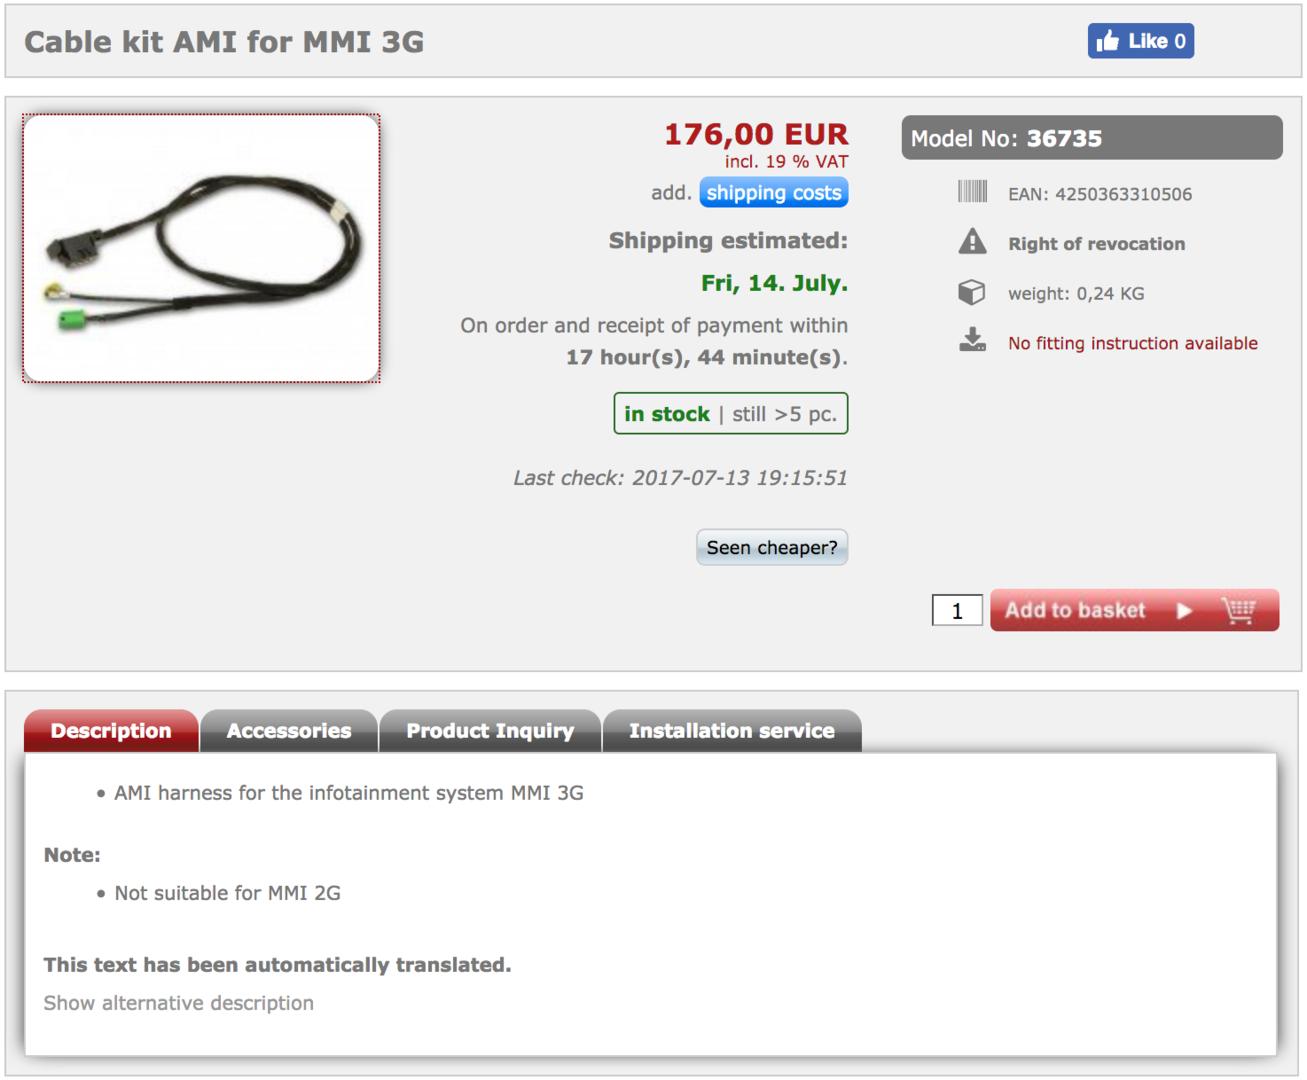Click the Add to basket button
The height and width of the screenshot is (1080, 1307).
[1134, 610]
